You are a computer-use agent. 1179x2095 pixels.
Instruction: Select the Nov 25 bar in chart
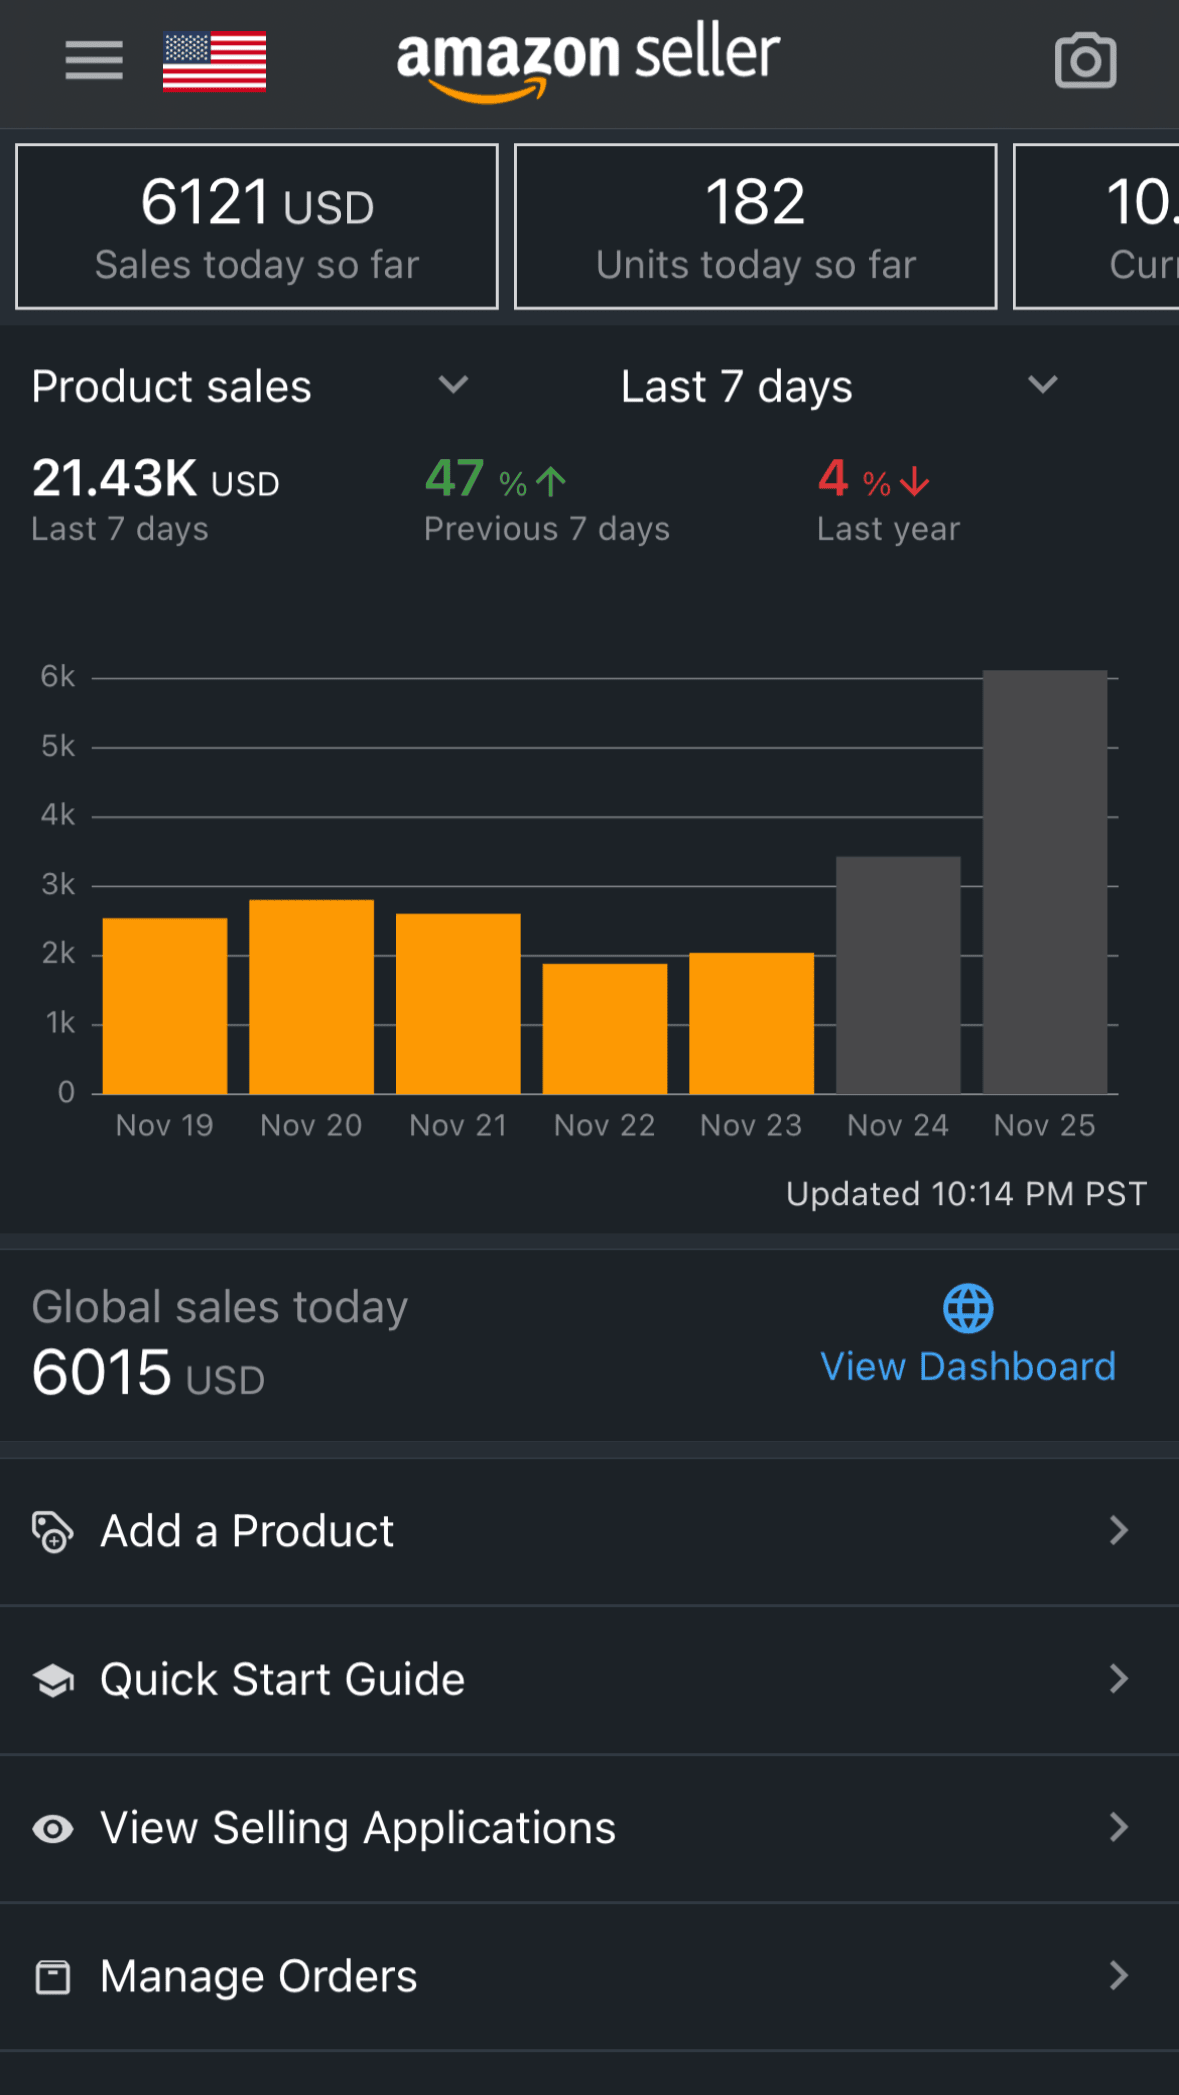(1044, 882)
